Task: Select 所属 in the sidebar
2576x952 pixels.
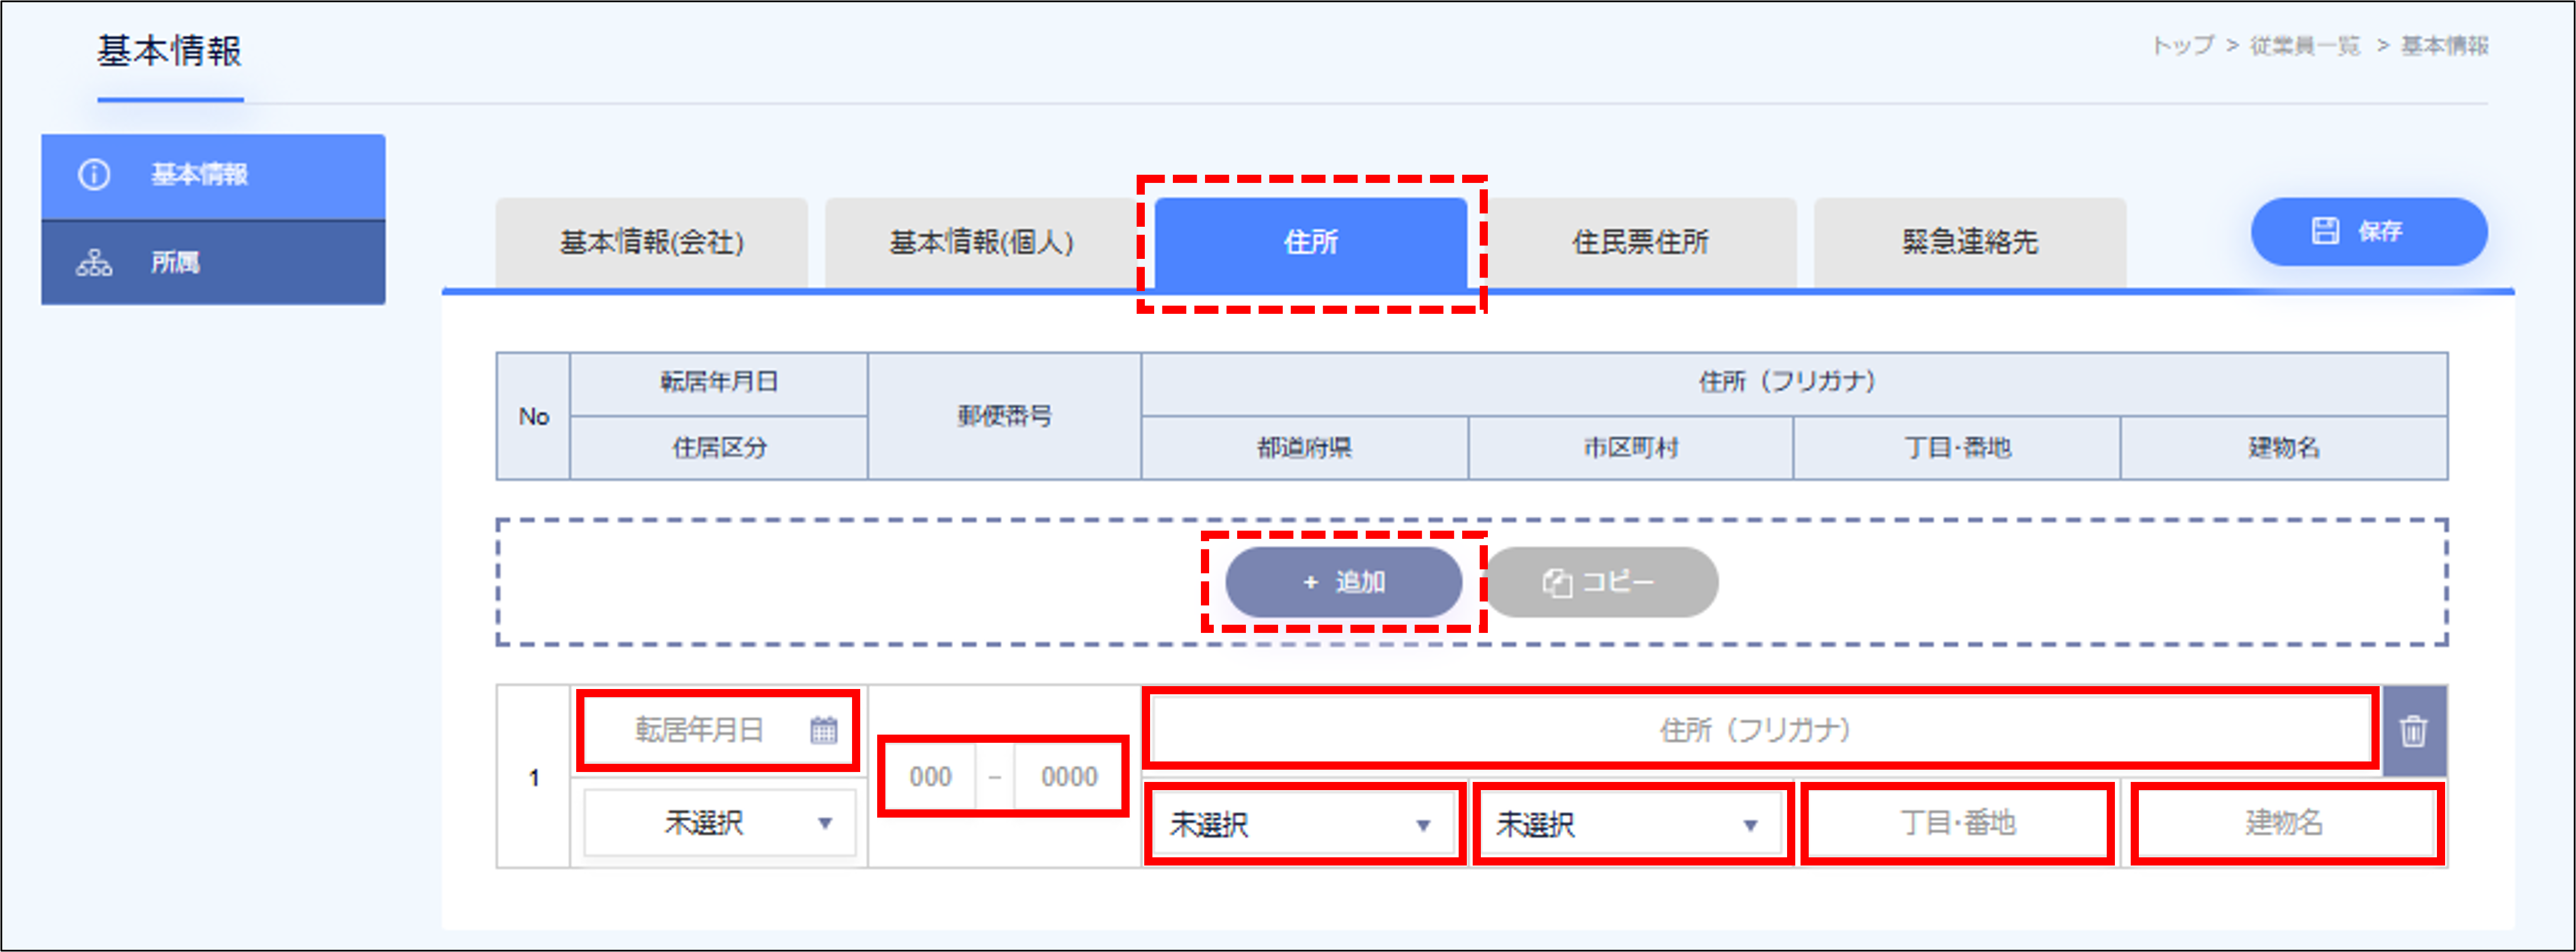Action: coord(213,263)
